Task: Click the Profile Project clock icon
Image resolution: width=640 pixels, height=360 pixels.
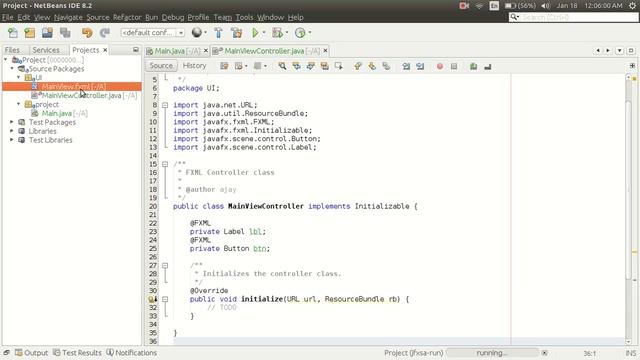Action: click(x=300, y=33)
